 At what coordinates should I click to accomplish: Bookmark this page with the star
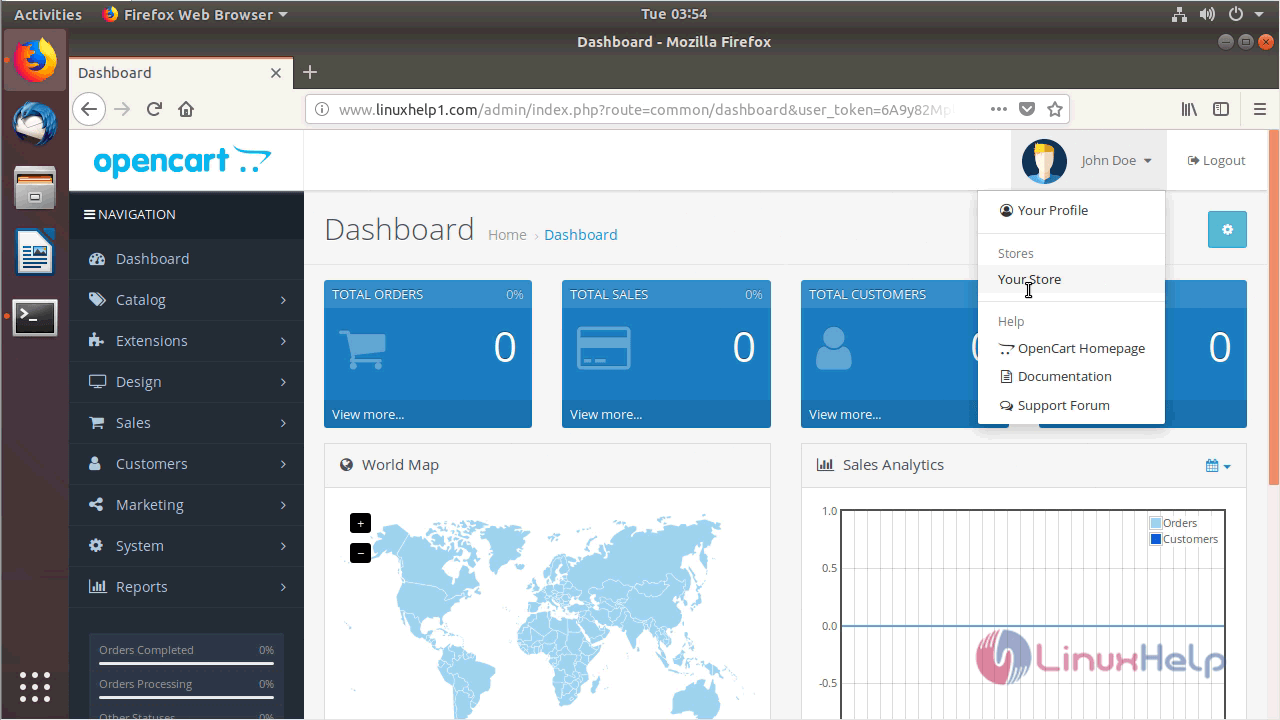[1054, 109]
